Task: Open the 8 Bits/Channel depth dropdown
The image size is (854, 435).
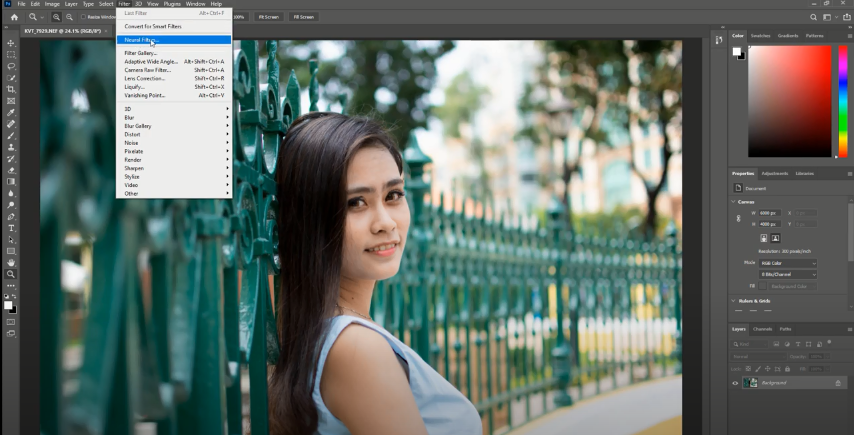Action: 788,274
